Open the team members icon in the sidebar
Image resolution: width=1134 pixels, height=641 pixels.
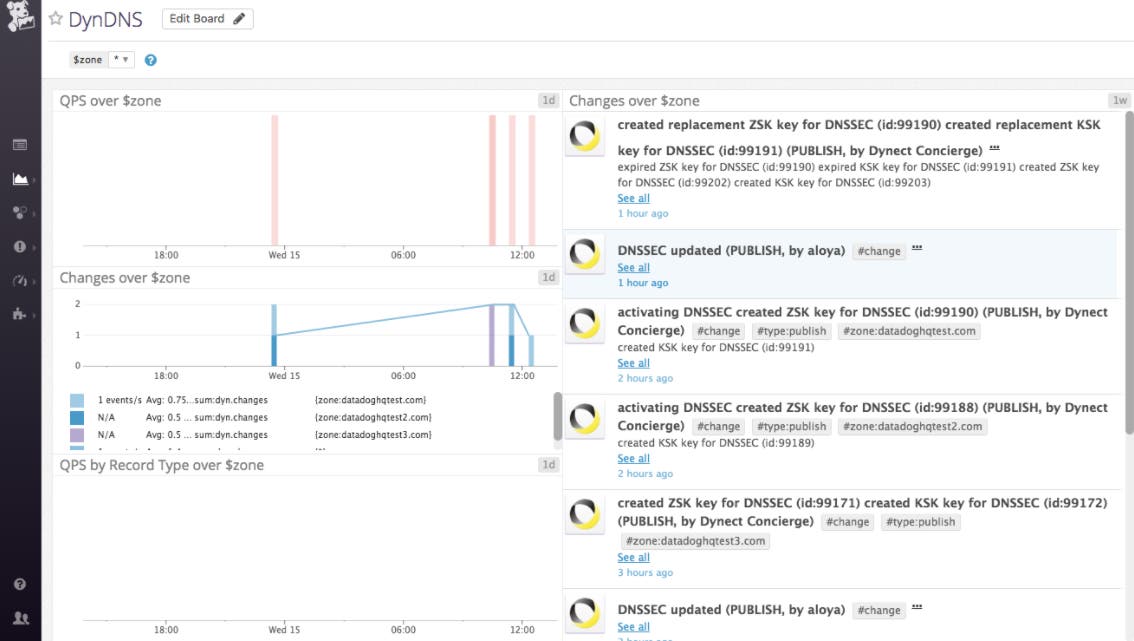[18, 618]
